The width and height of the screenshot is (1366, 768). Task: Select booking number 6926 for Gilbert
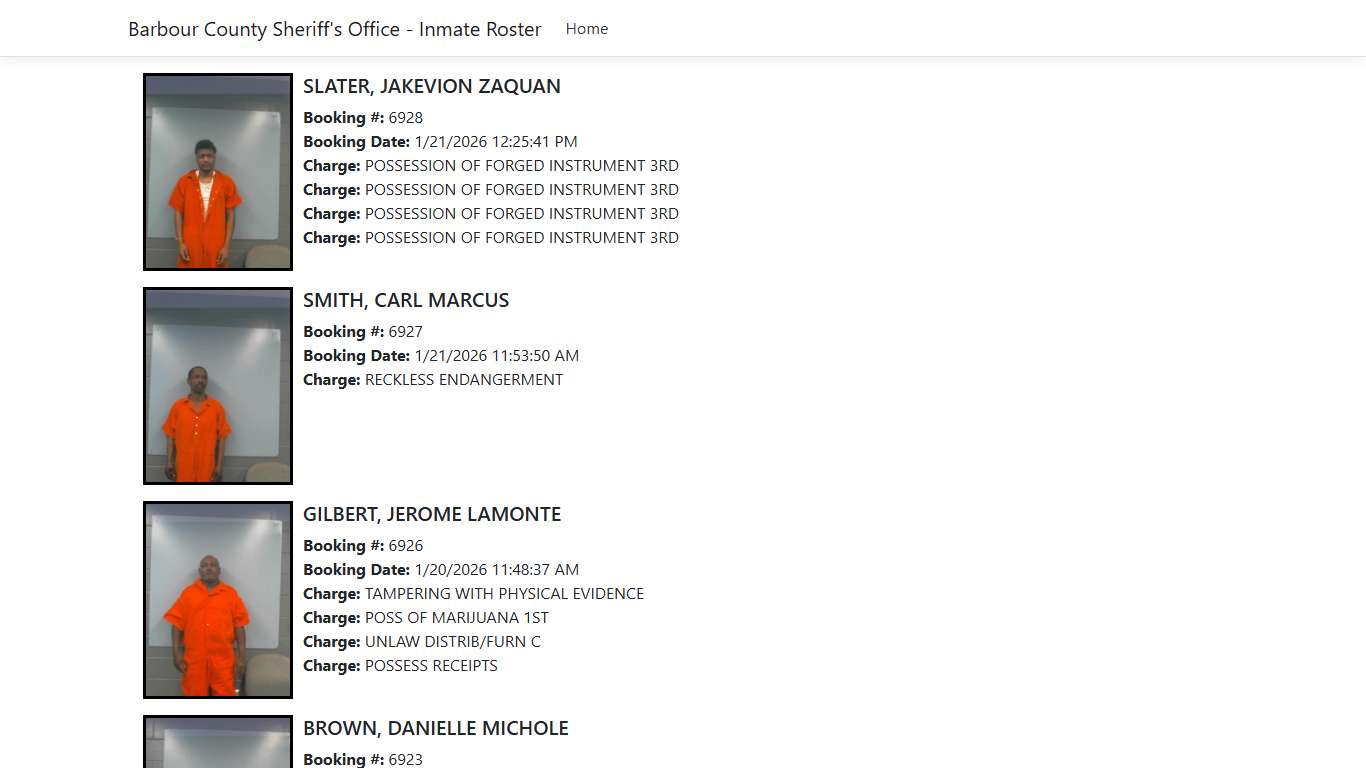click(405, 545)
